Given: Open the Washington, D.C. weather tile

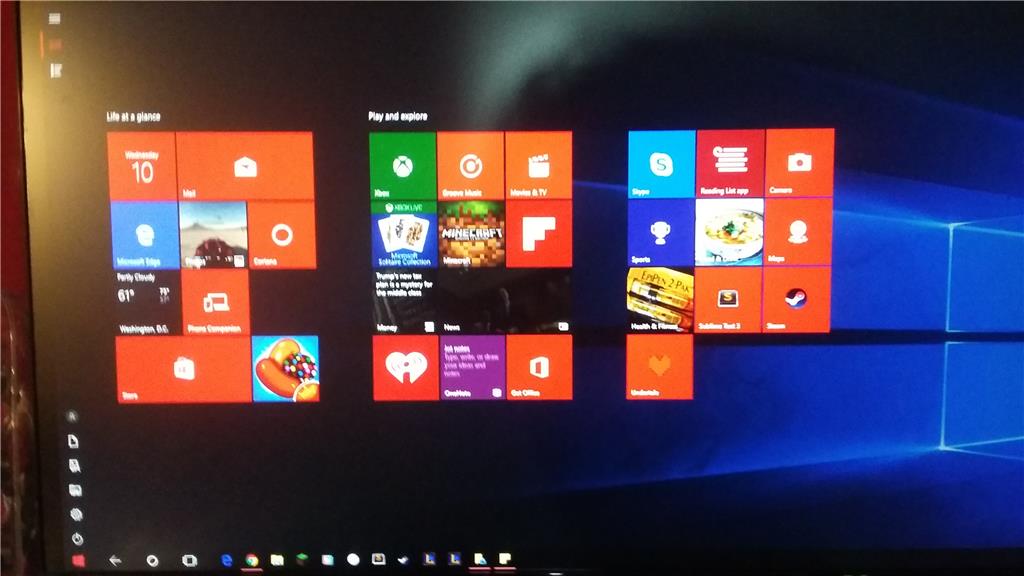Looking at the screenshot, I should [146, 303].
